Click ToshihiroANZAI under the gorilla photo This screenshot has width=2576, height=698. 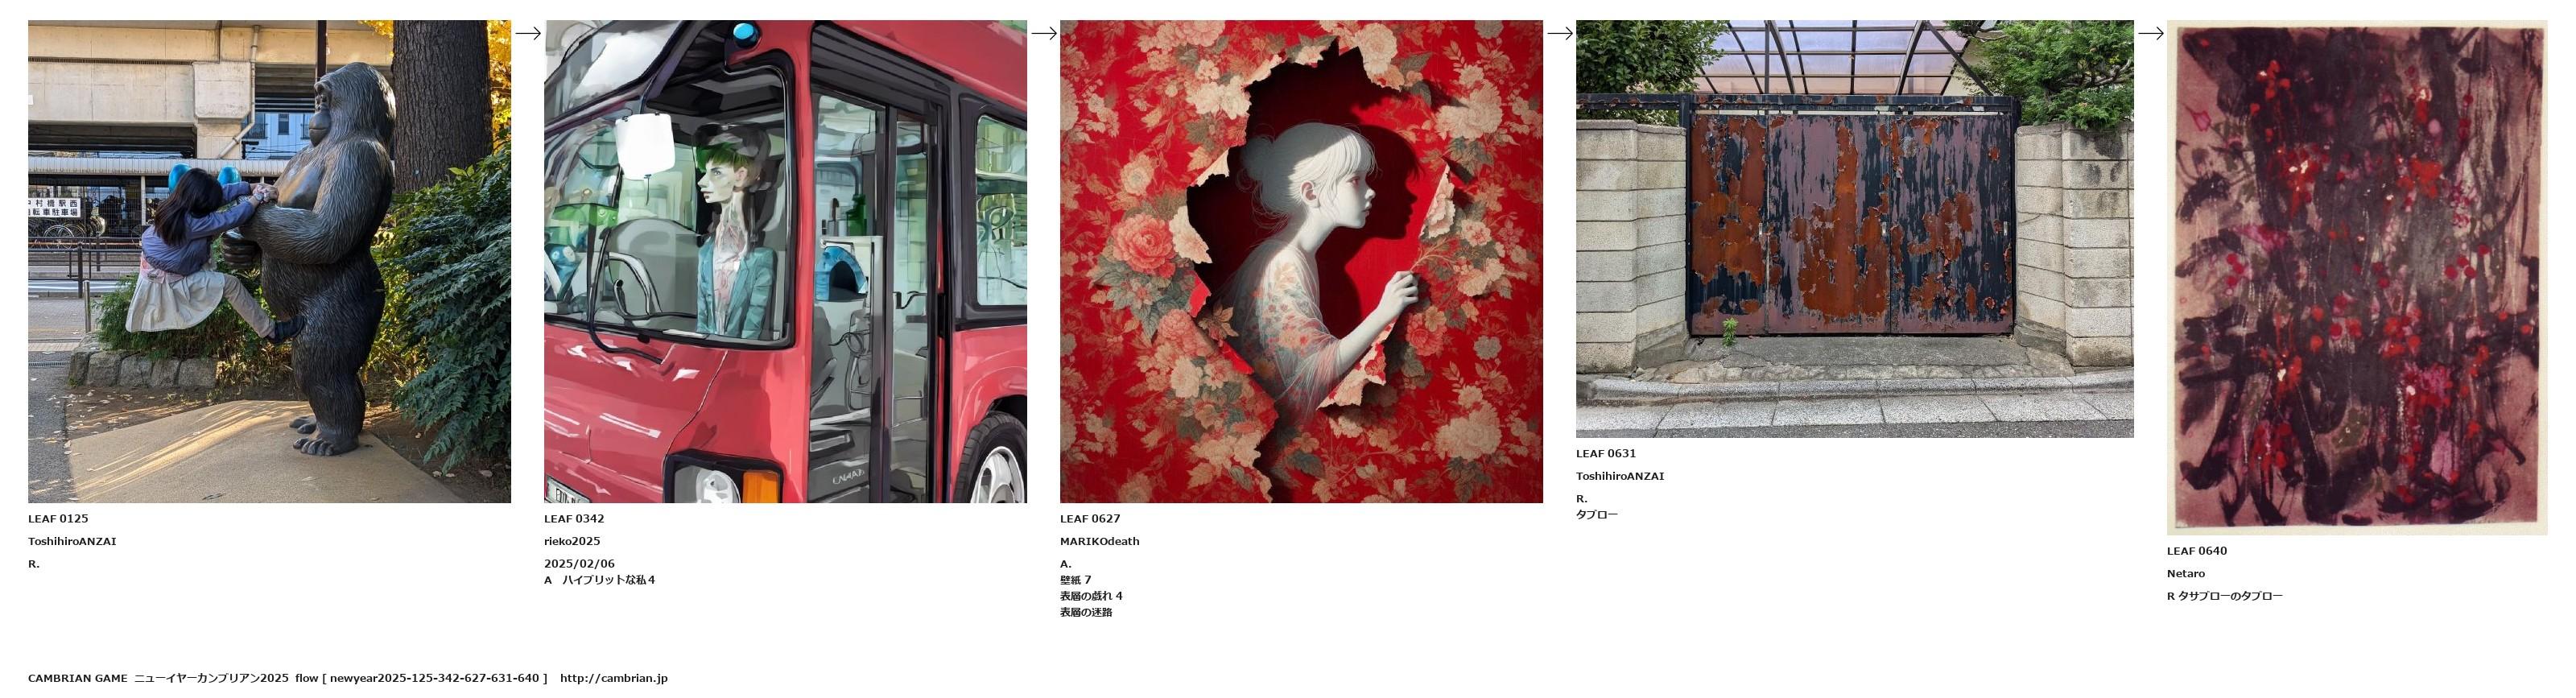(72, 541)
